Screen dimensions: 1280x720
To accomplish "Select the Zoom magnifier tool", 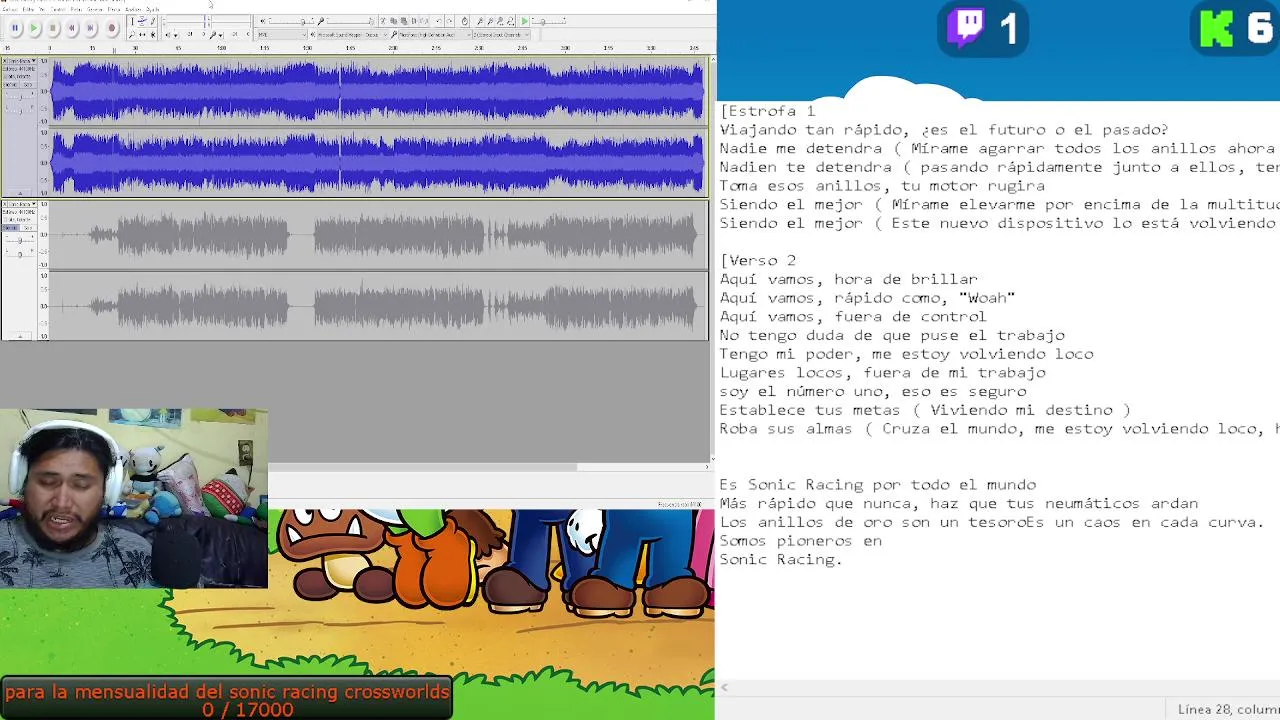I will point(131,35).
